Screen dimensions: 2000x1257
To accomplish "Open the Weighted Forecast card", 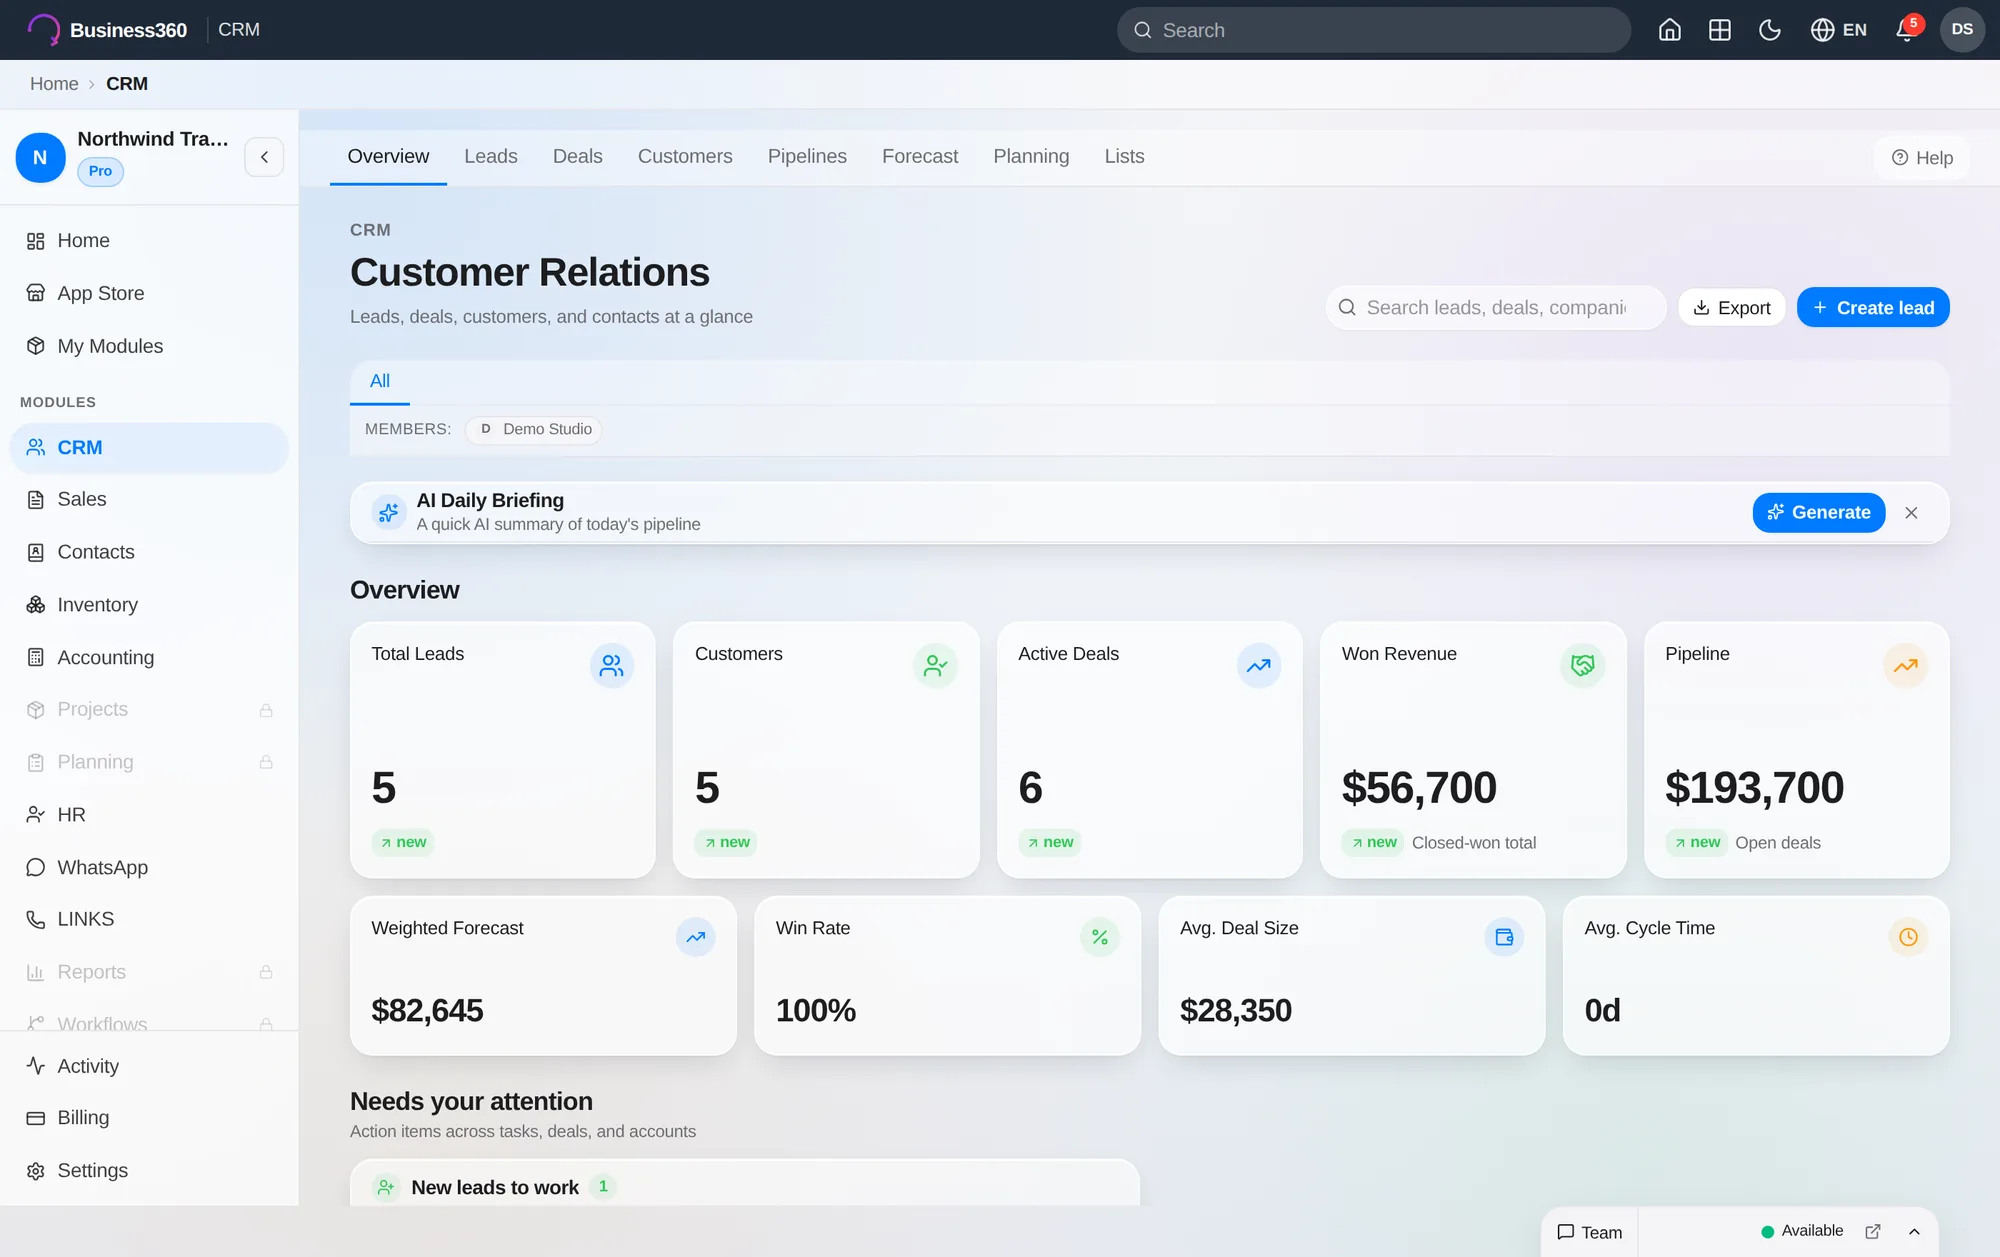I will click(543, 976).
